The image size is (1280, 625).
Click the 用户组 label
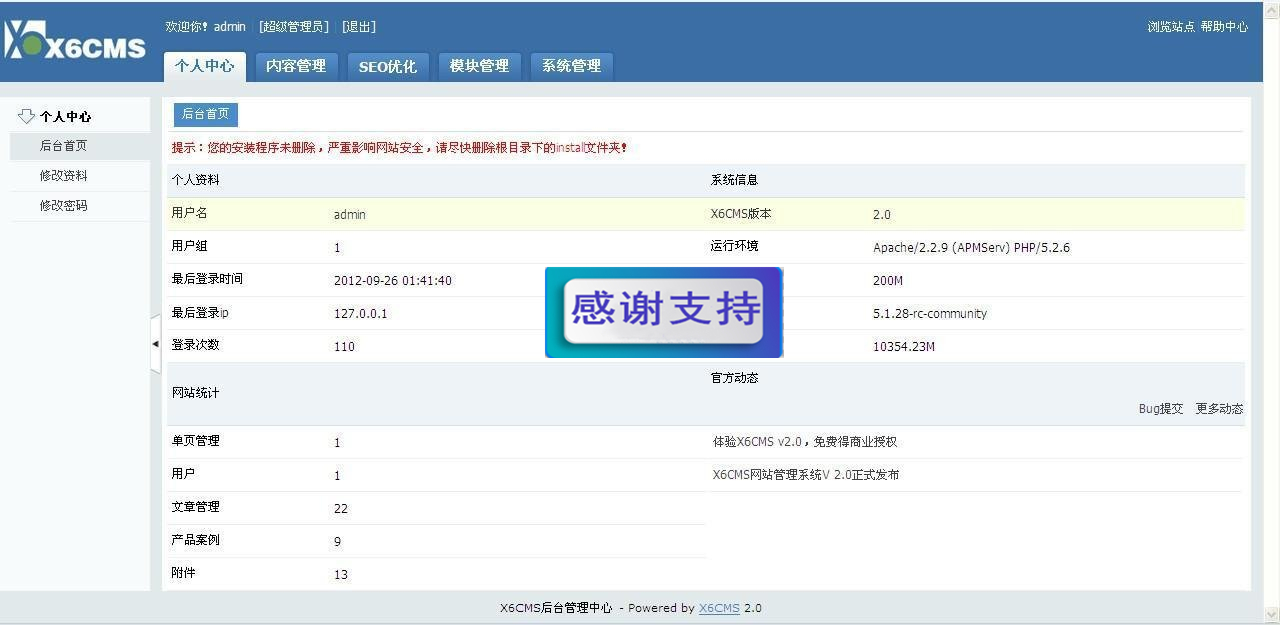(x=189, y=246)
